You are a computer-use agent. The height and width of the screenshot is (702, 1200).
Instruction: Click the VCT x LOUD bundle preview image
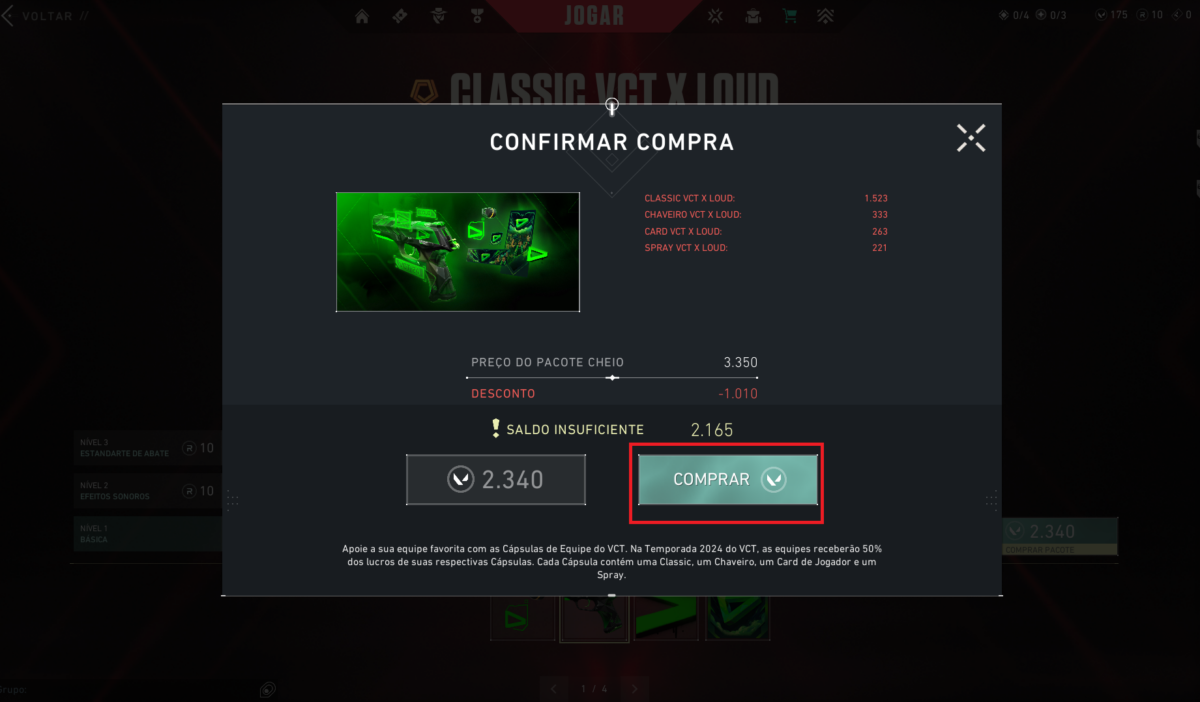click(x=458, y=252)
